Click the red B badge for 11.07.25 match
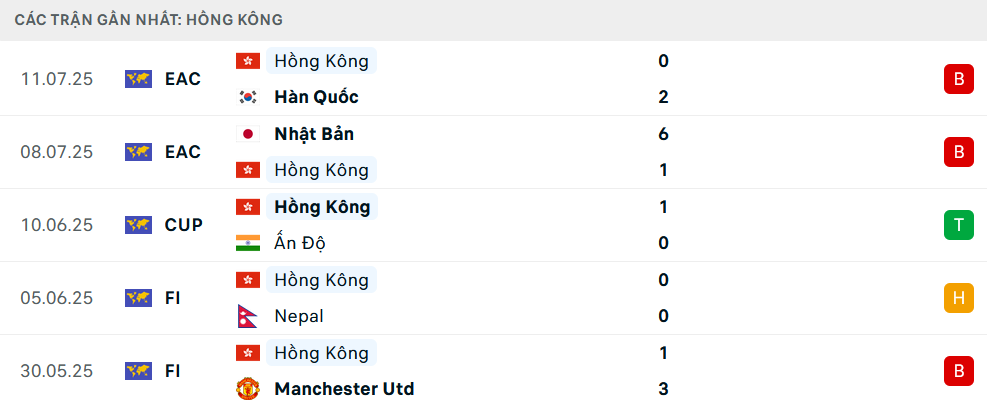 click(x=959, y=79)
